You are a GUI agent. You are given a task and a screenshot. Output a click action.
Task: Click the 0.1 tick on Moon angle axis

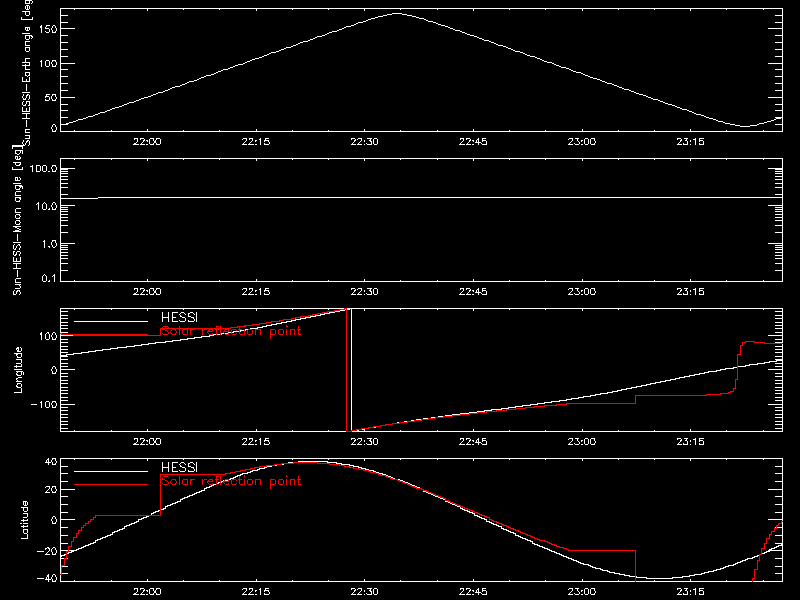[49, 278]
